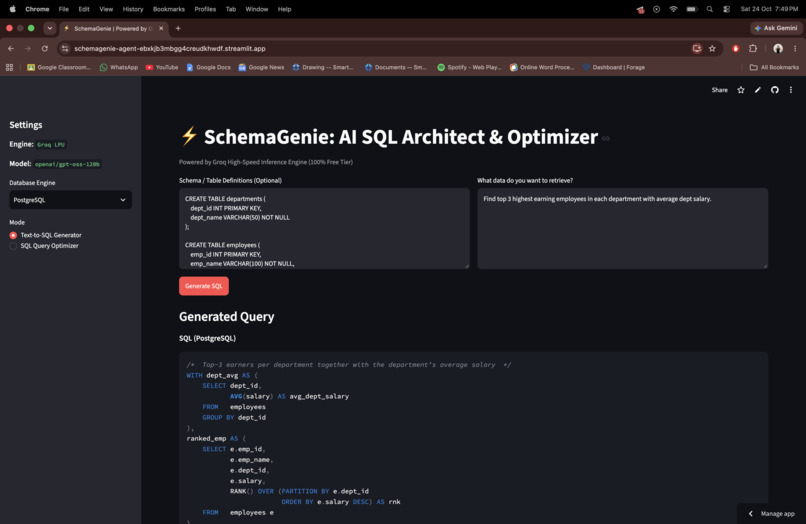Open the Google News bookmark
The height and width of the screenshot is (524, 806).
tap(261, 67)
